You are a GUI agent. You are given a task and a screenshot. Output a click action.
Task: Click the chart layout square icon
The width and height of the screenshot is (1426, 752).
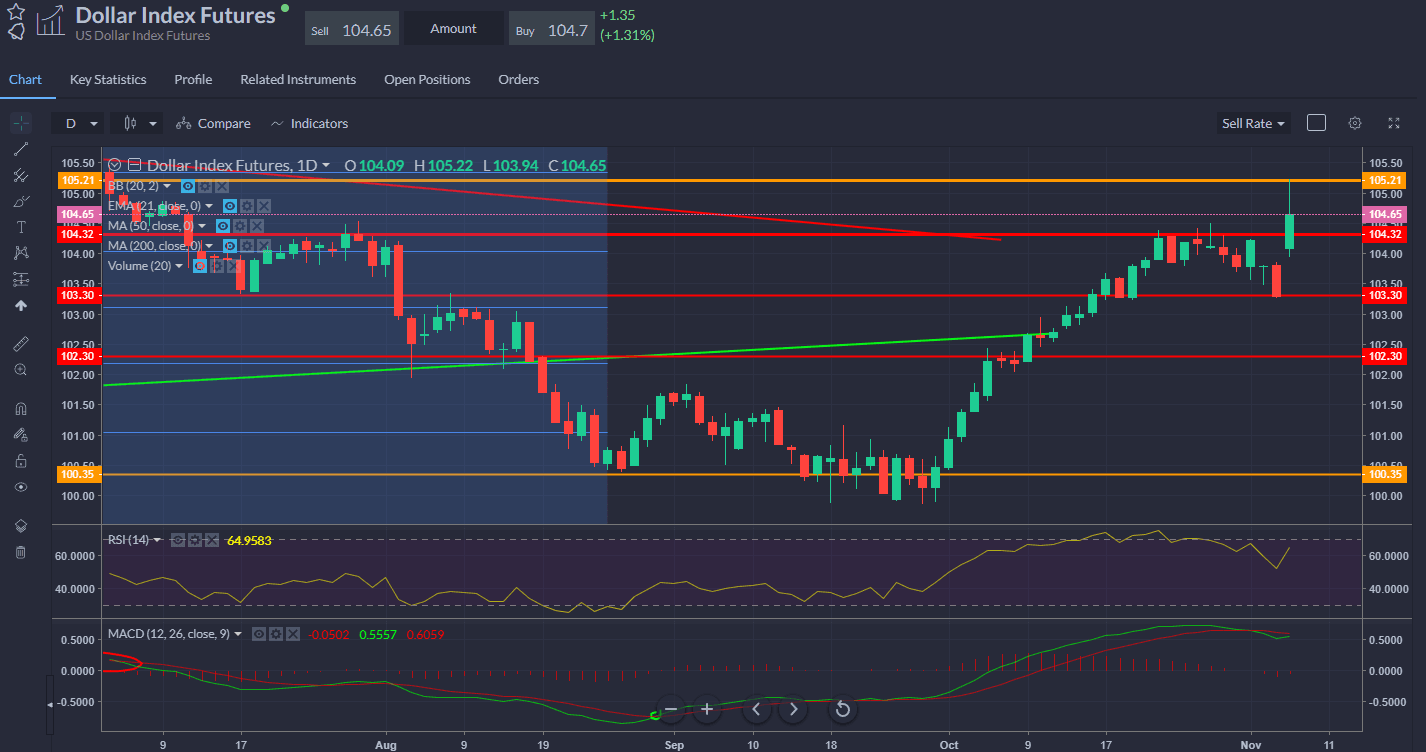click(1317, 123)
